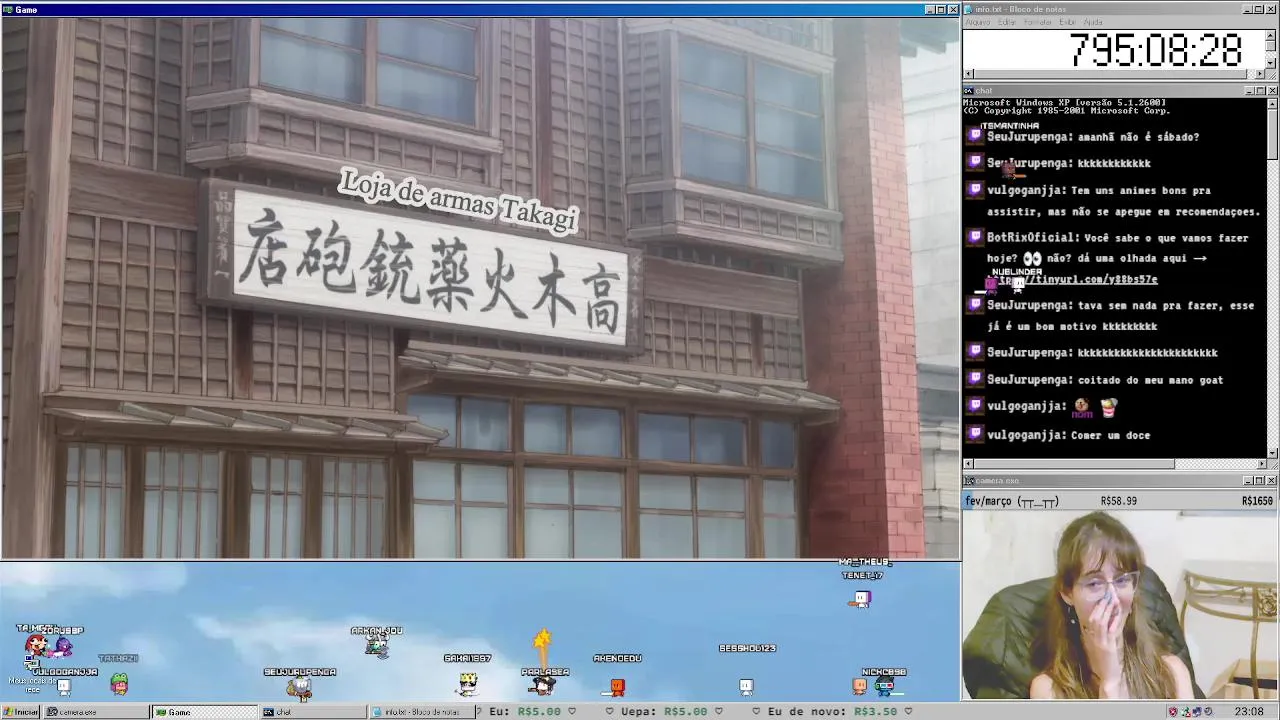Click Notepad vertical scrollbar up arrow

pyautogui.click(x=1271, y=35)
